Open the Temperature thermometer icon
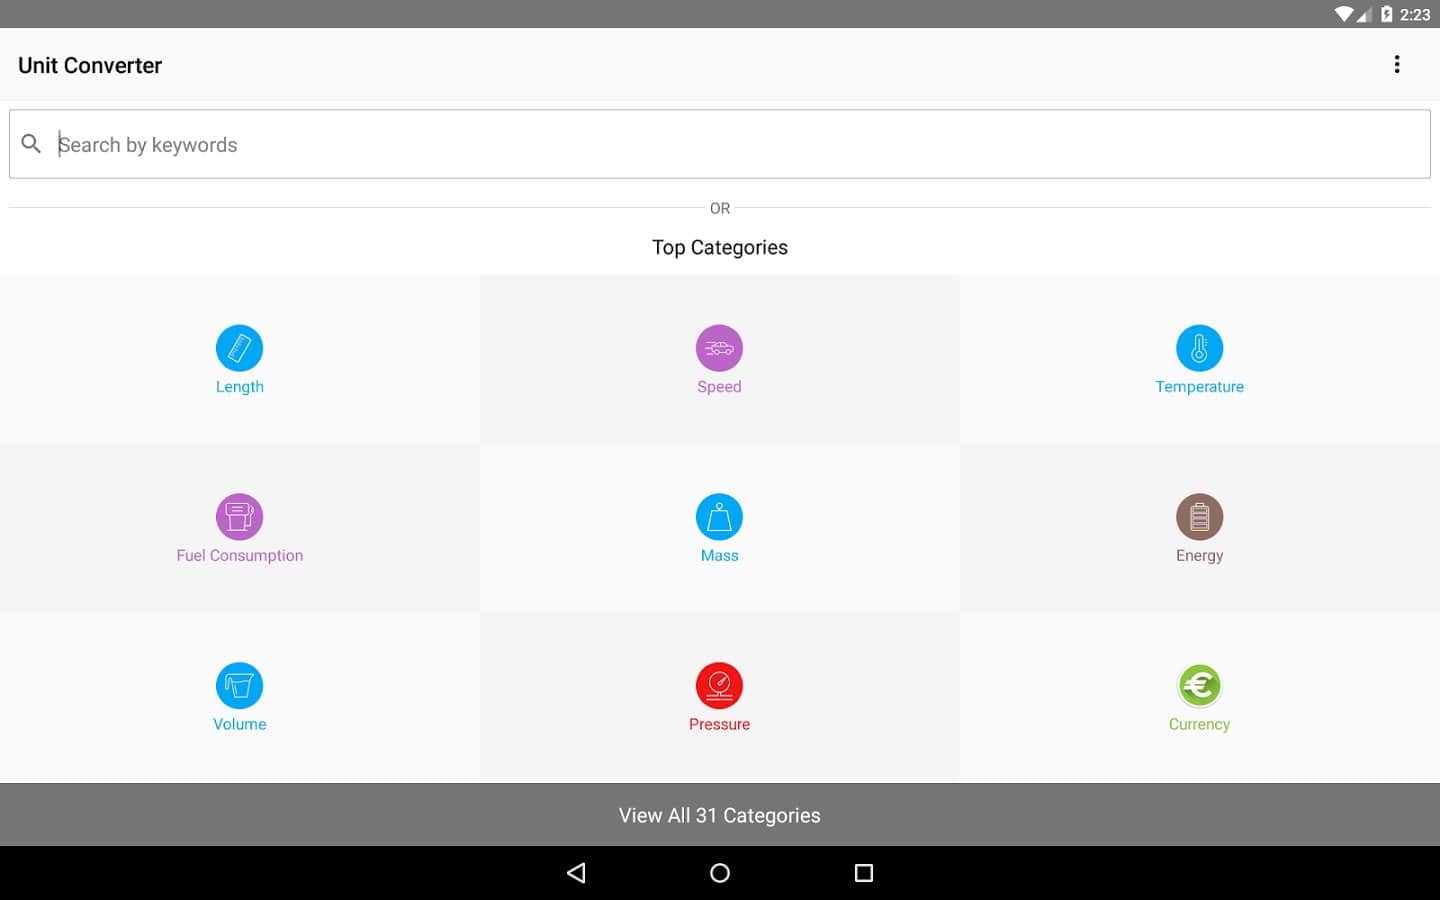This screenshot has height=900, width=1440. click(1199, 348)
